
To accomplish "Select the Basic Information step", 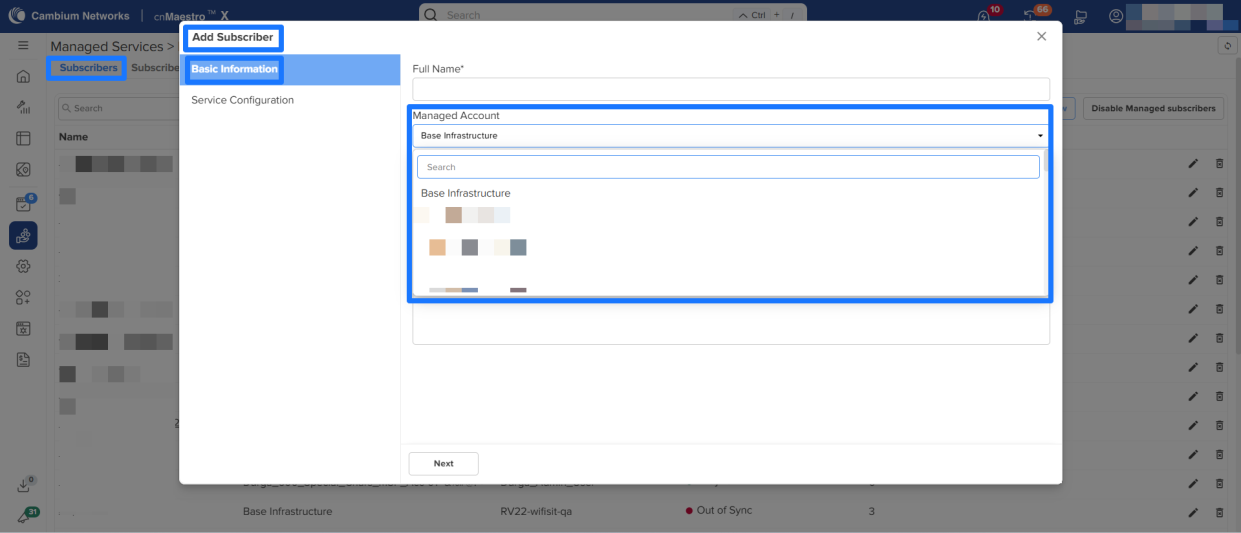I will [x=235, y=69].
